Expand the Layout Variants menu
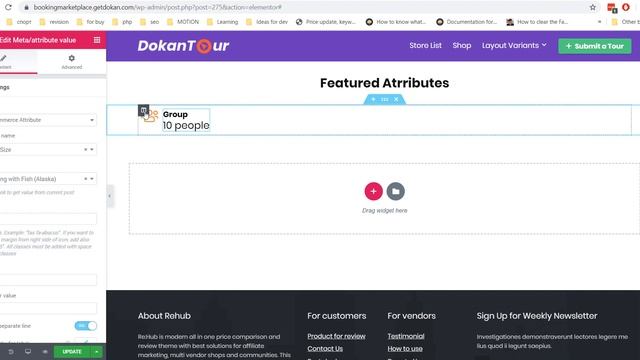 click(514, 45)
